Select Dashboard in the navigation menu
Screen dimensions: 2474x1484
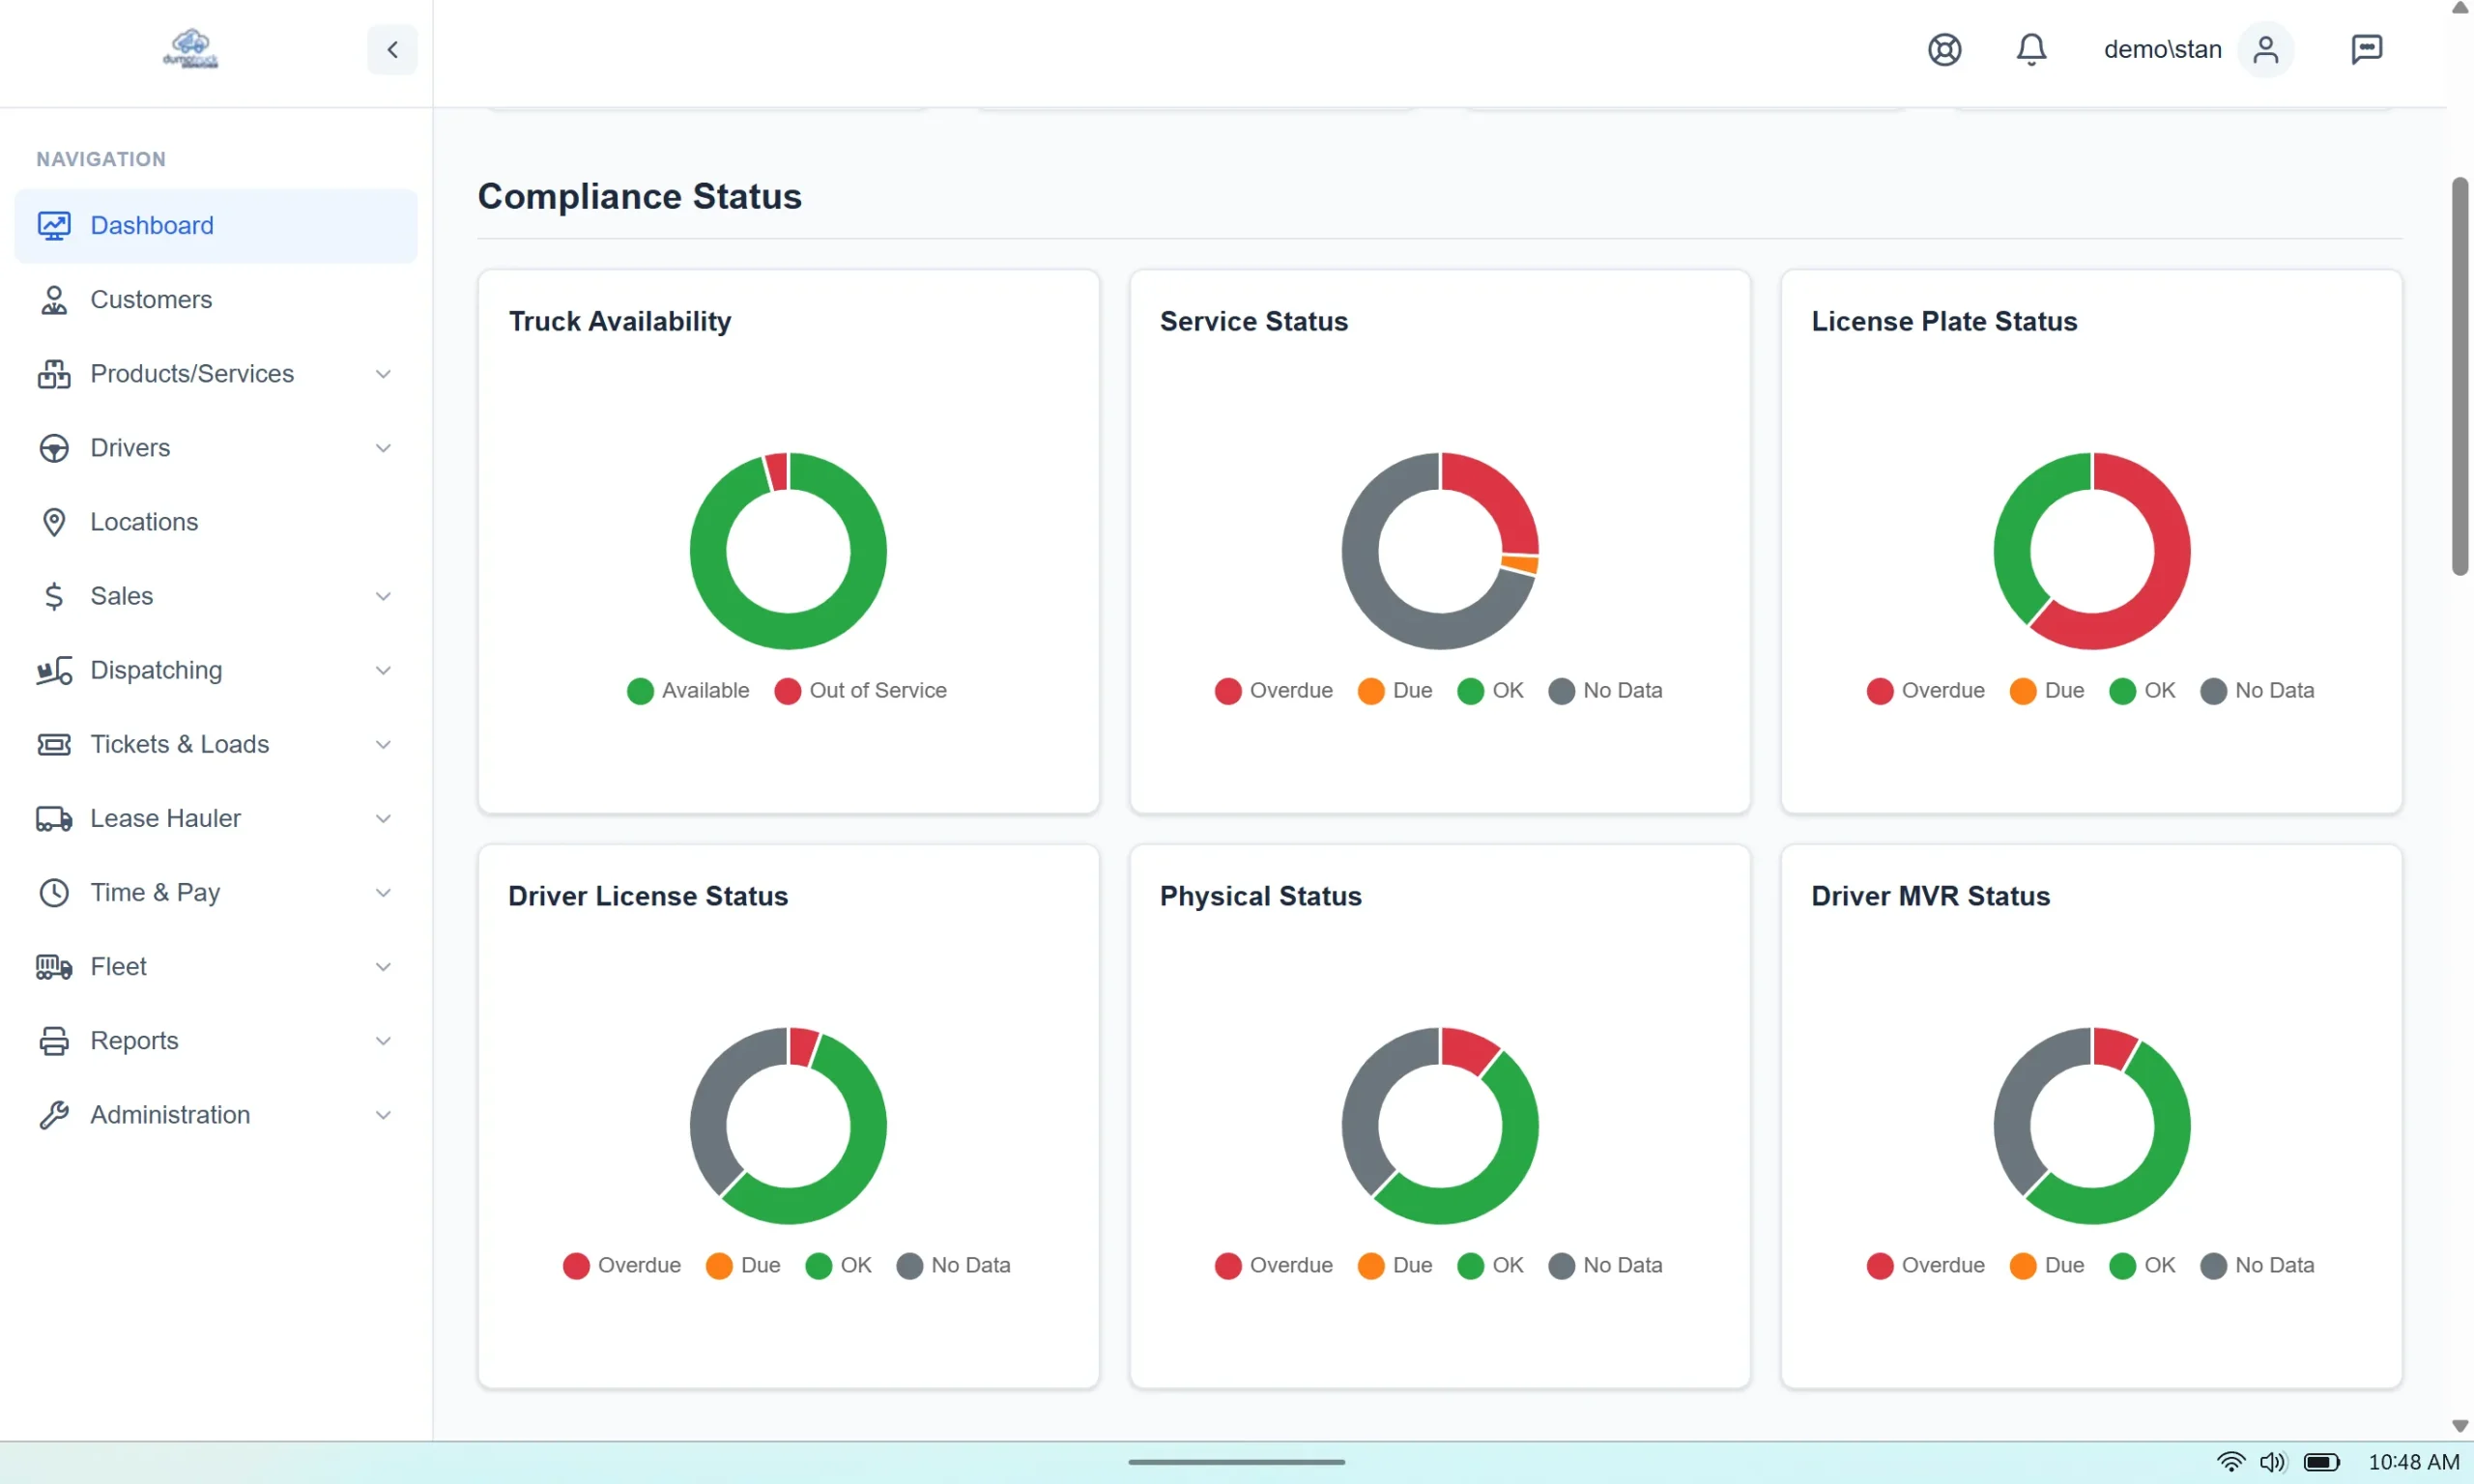152,225
